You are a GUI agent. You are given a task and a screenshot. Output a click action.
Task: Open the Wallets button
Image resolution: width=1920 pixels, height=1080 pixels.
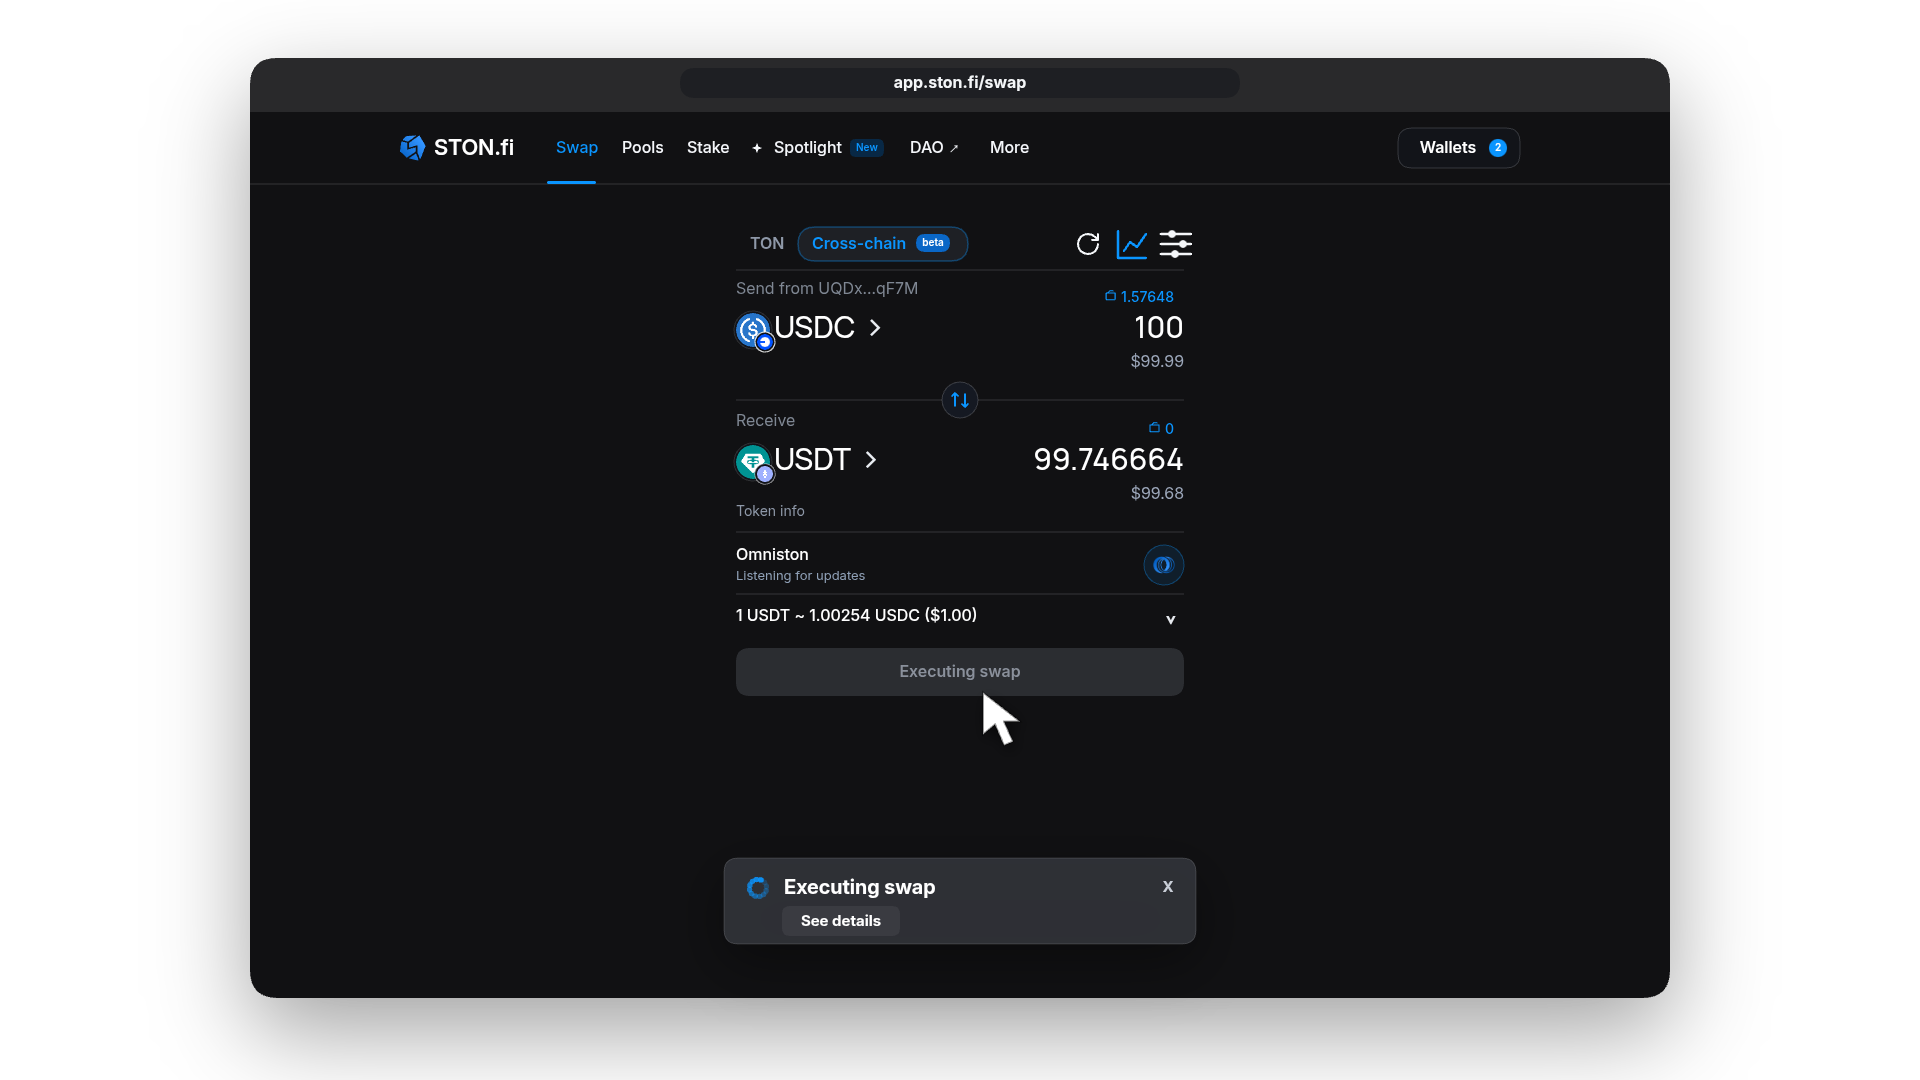(1459, 148)
